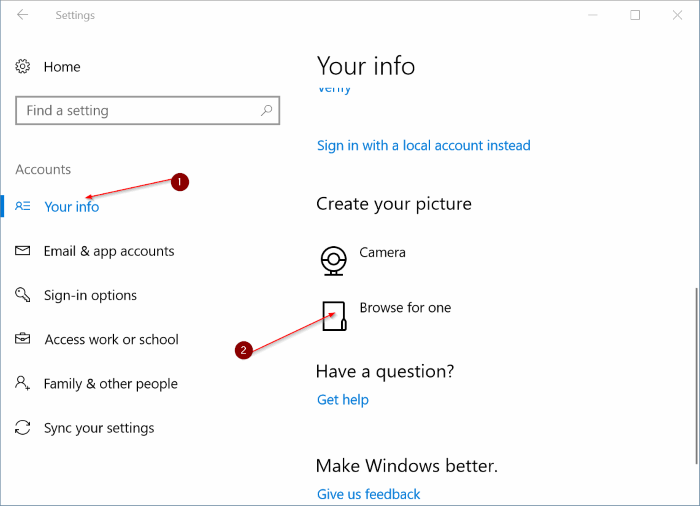
Task: Click the Get help link
Action: pos(343,400)
